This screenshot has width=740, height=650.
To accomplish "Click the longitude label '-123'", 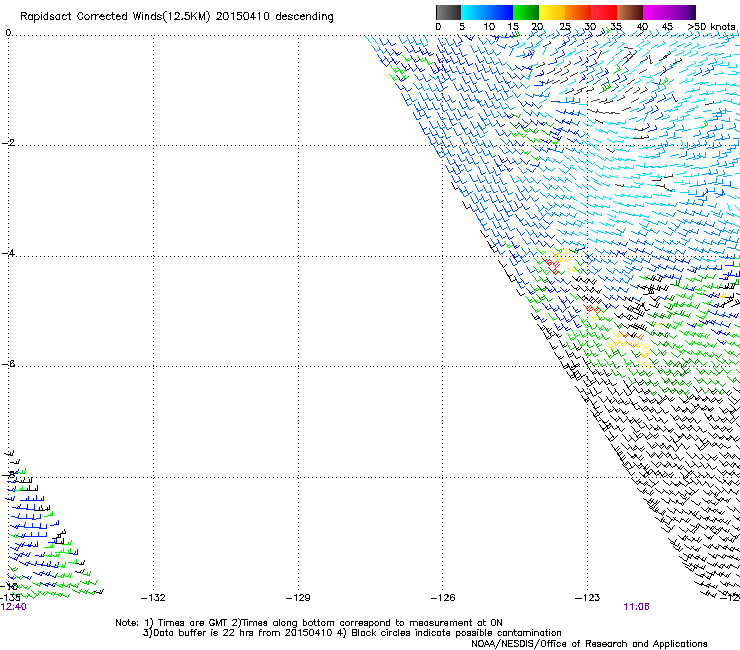I will pos(588,598).
